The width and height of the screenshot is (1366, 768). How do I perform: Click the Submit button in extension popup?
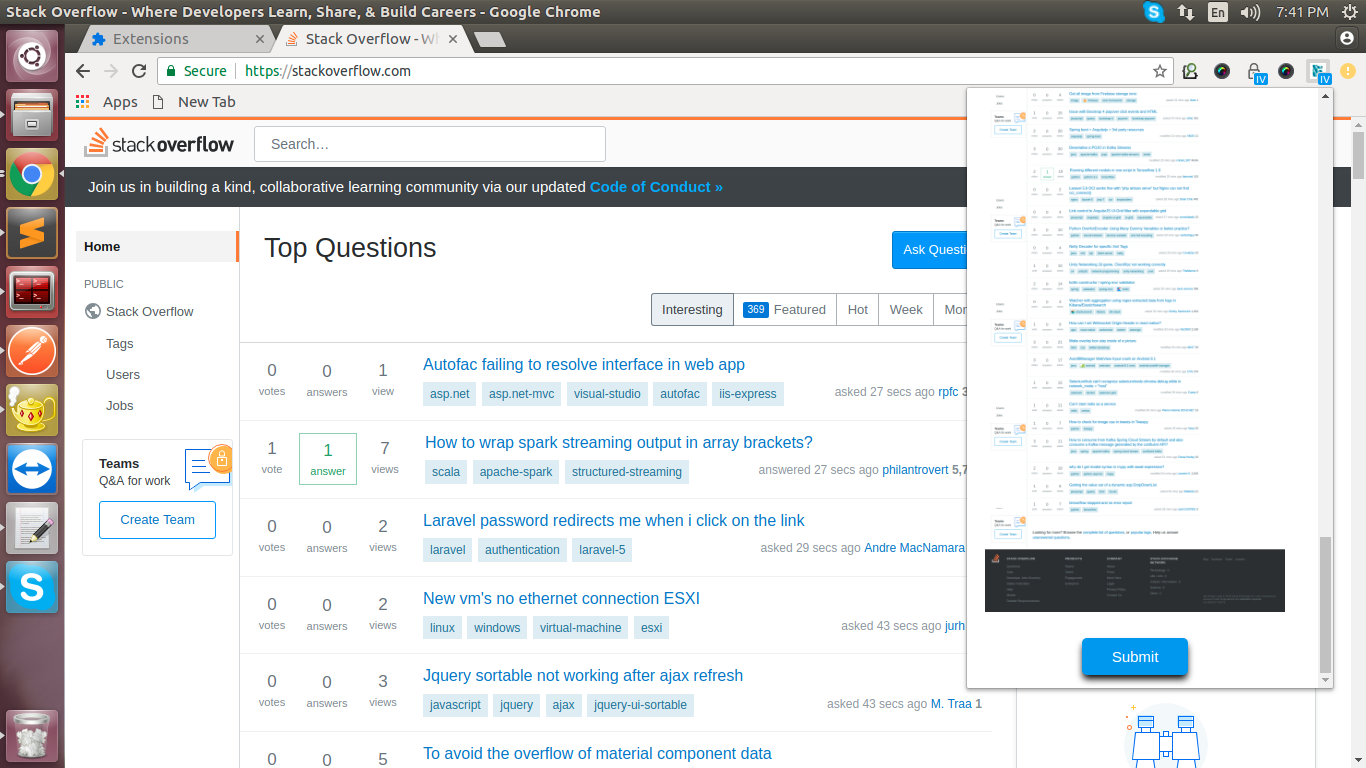(1135, 657)
